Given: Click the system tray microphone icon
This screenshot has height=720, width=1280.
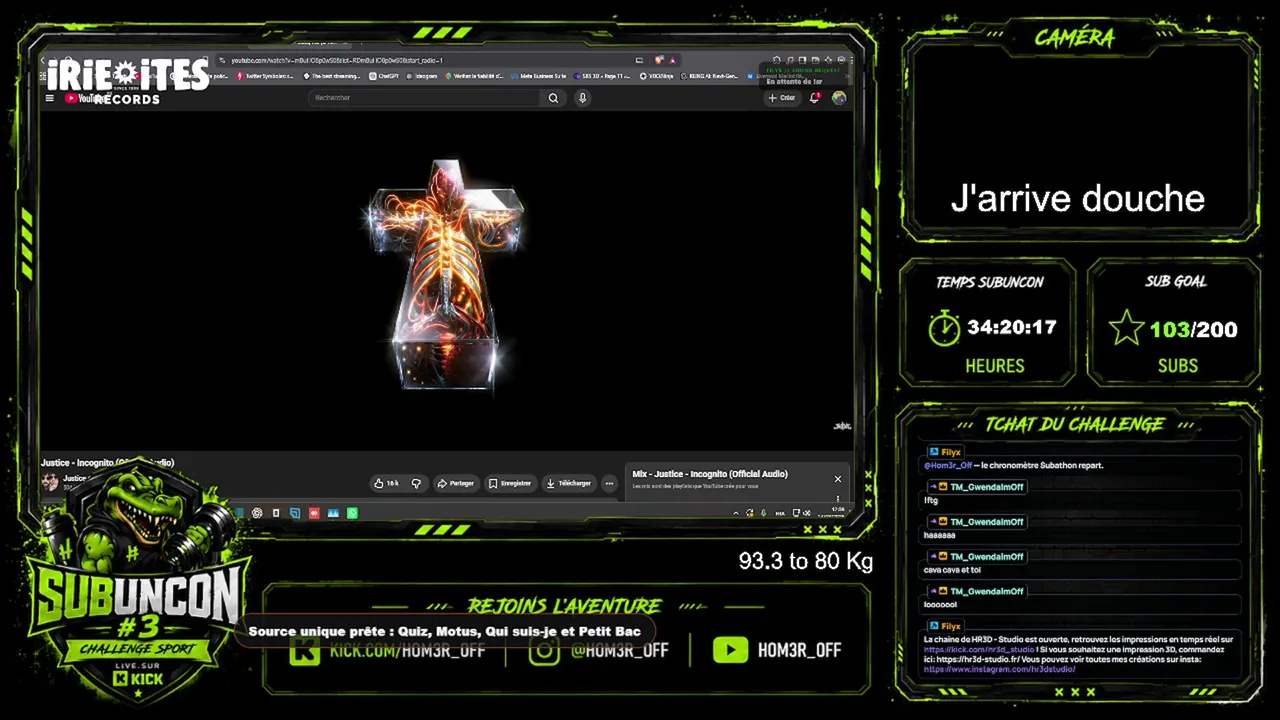Looking at the screenshot, I should tap(763, 513).
